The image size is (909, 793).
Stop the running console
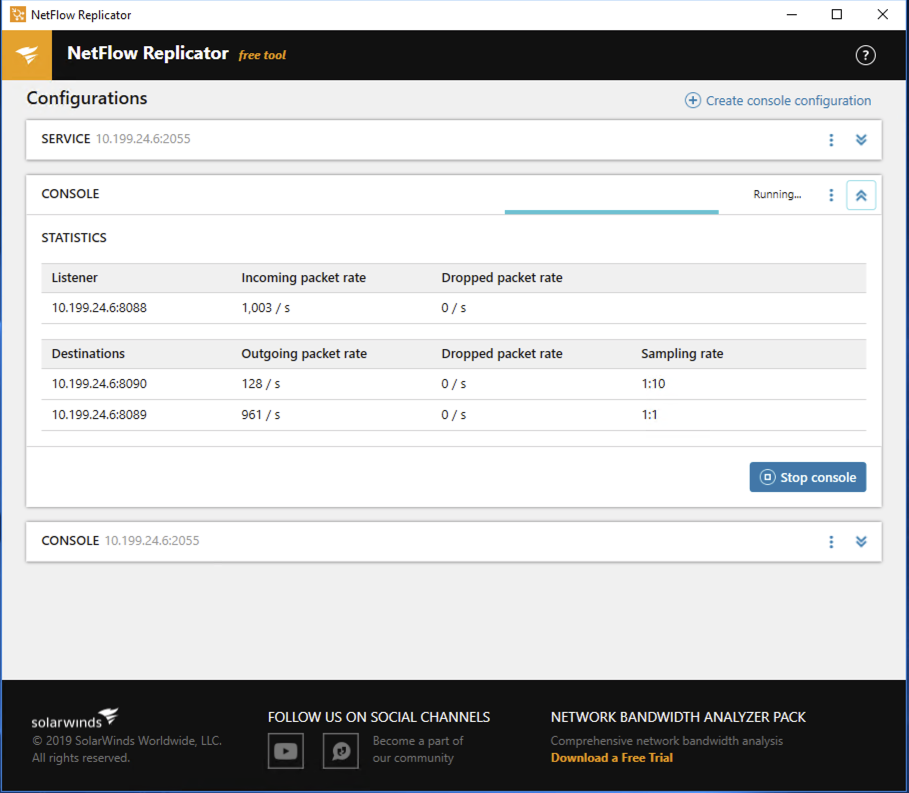click(808, 477)
